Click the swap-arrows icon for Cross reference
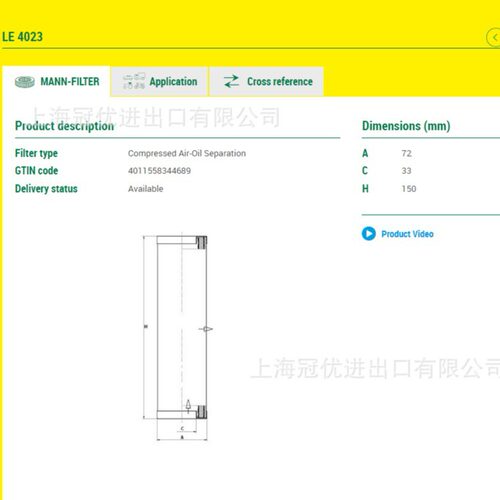 pos(231,81)
